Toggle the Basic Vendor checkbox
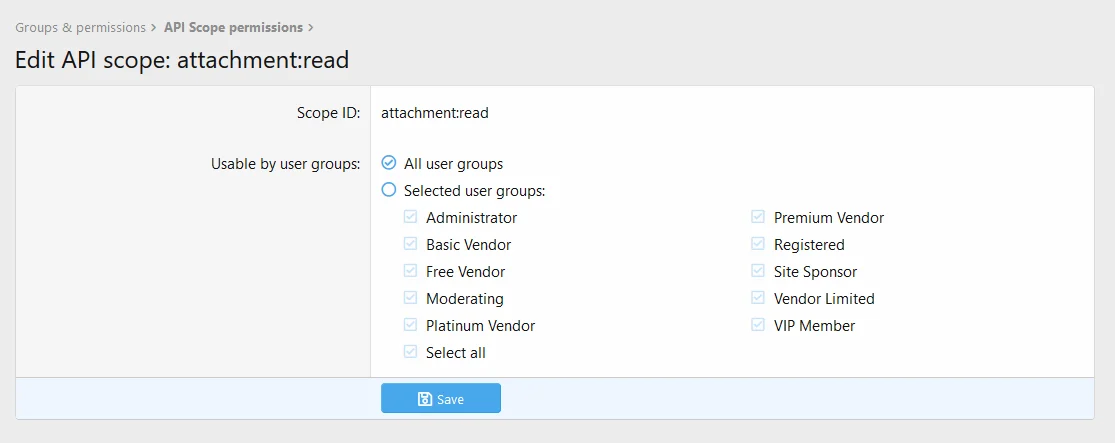This screenshot has height=443, width=1115. click(x=410, y=245)
